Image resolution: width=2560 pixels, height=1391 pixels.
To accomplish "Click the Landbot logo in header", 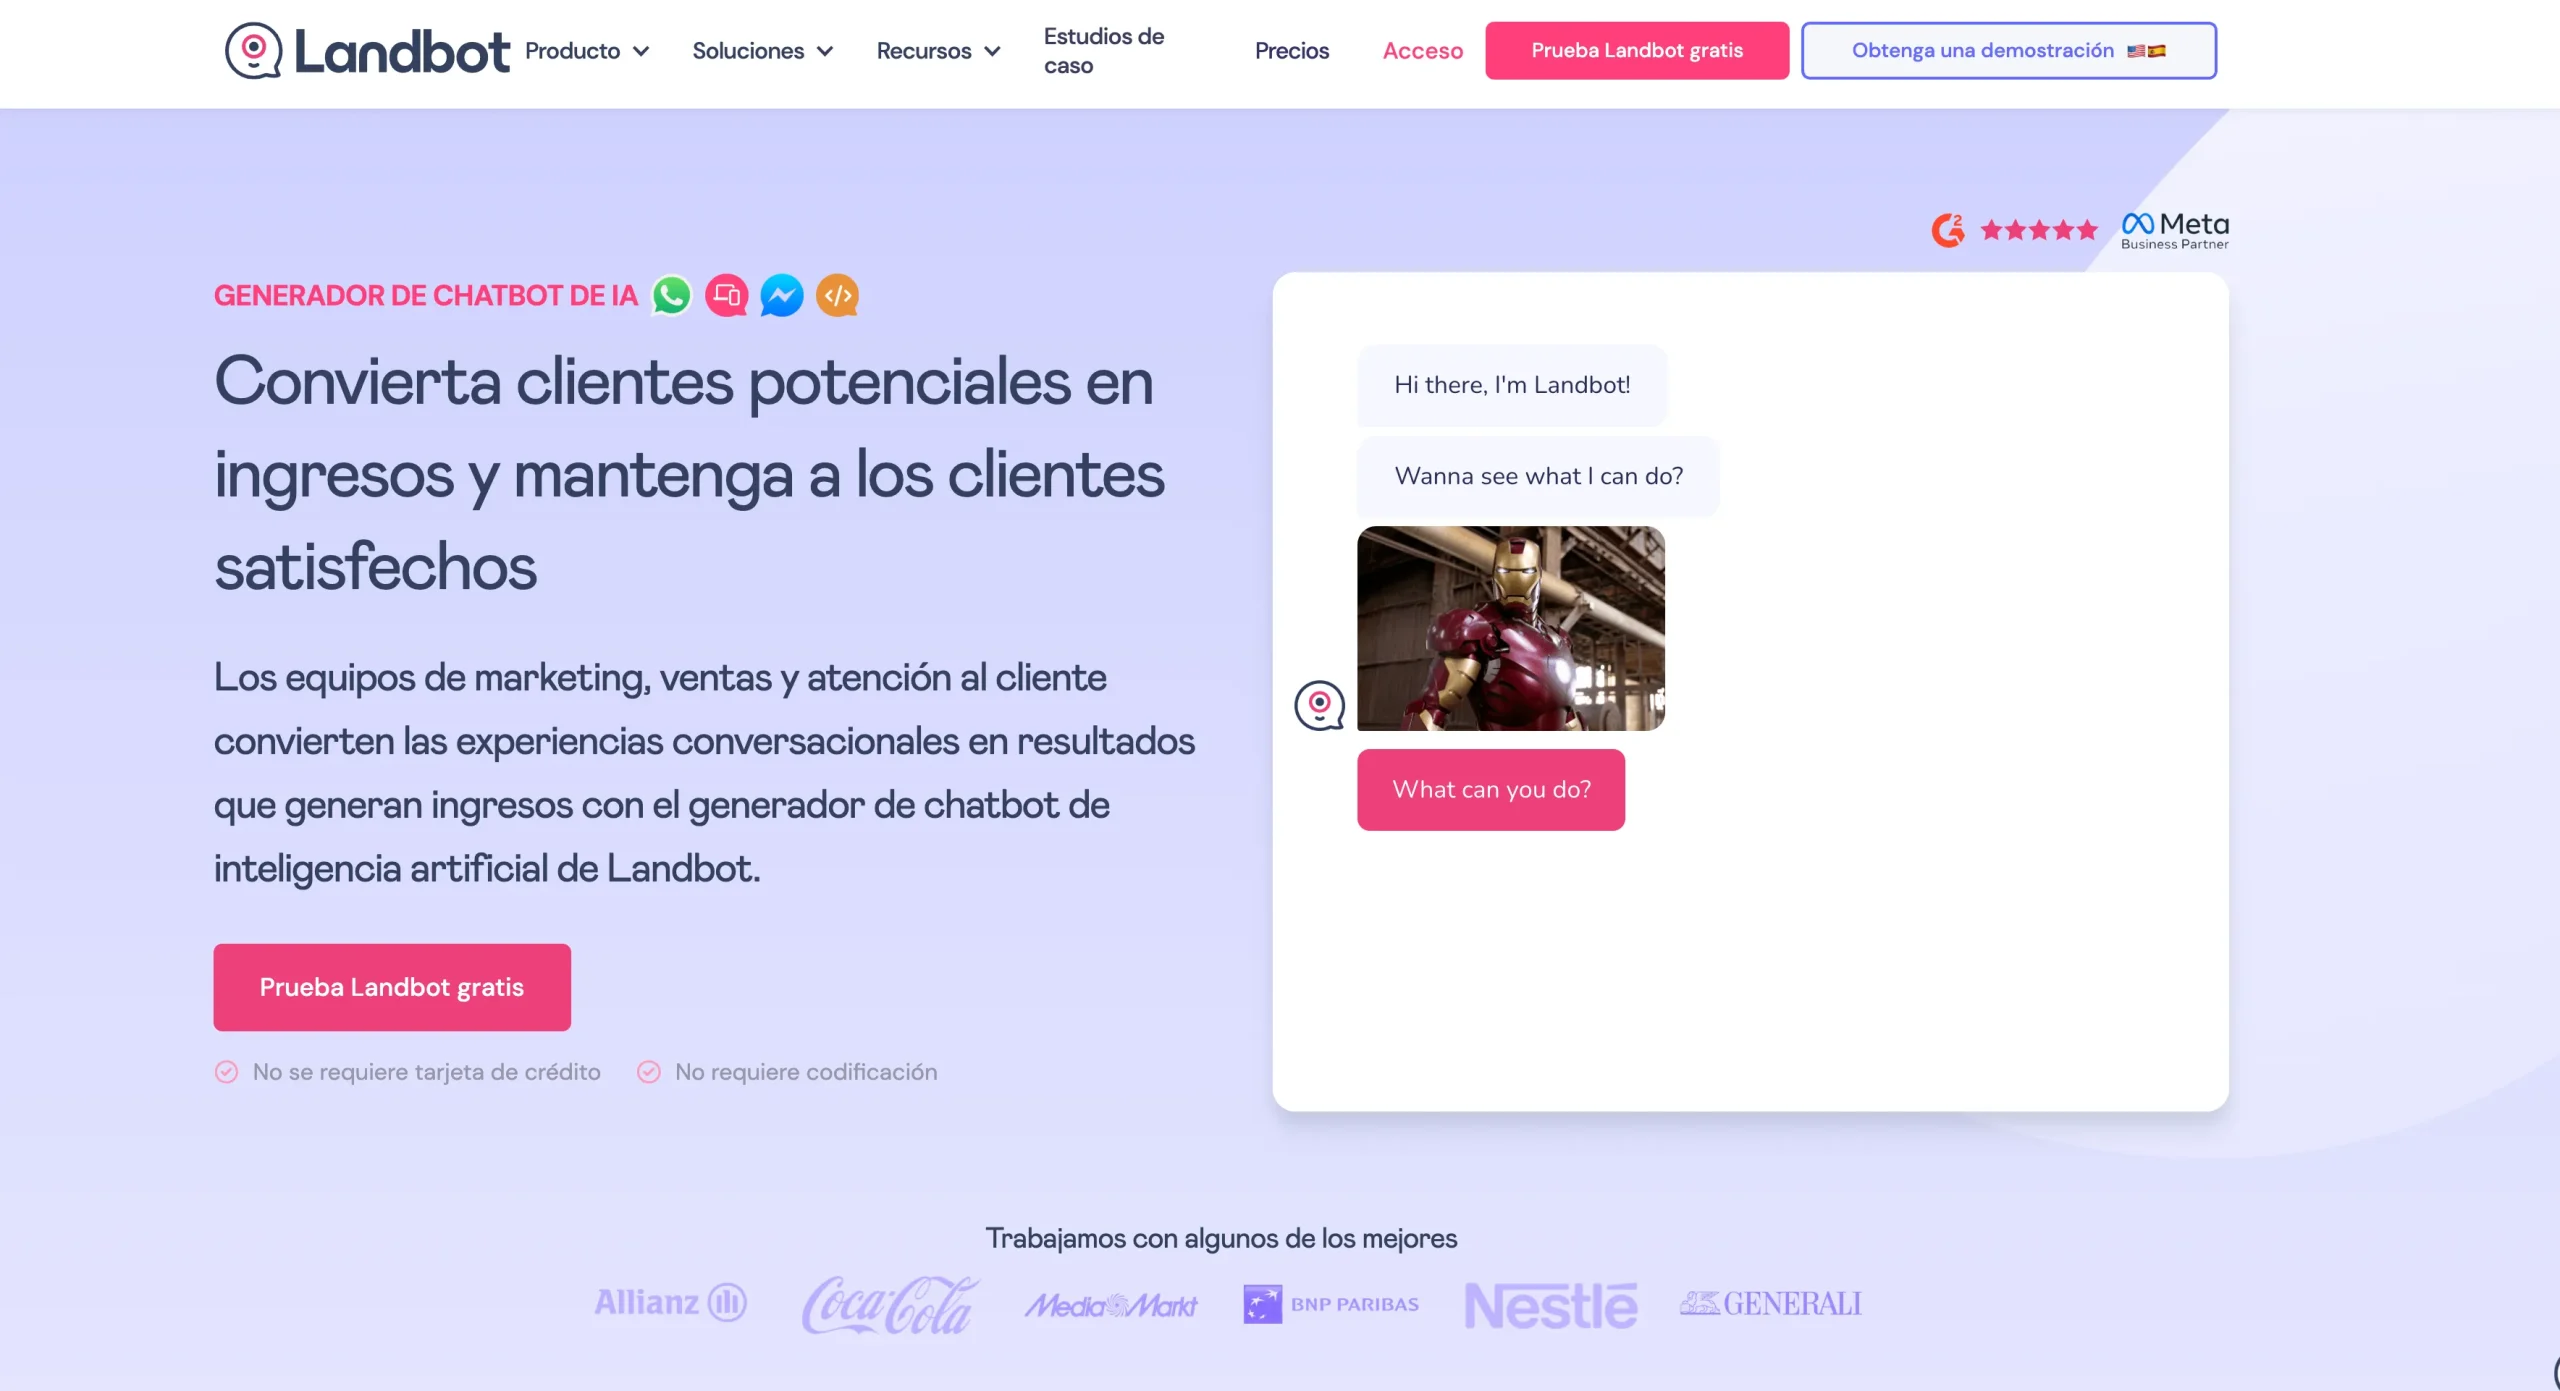I will [x=367, y=51].
